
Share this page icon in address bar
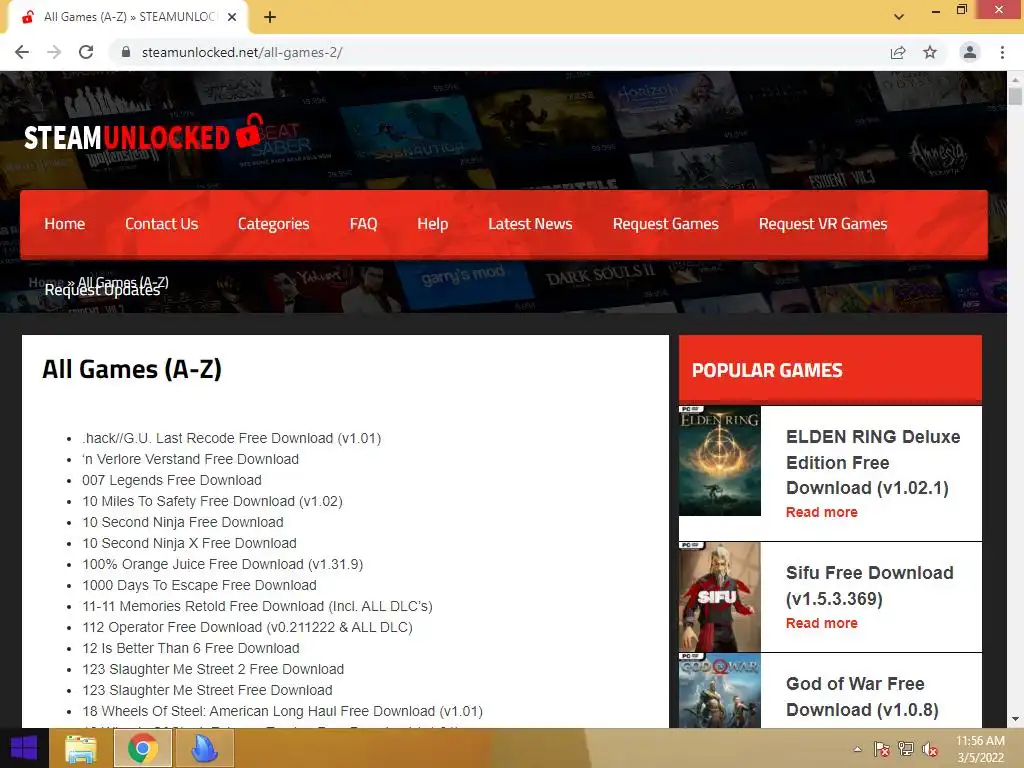[x=898, y=52]
